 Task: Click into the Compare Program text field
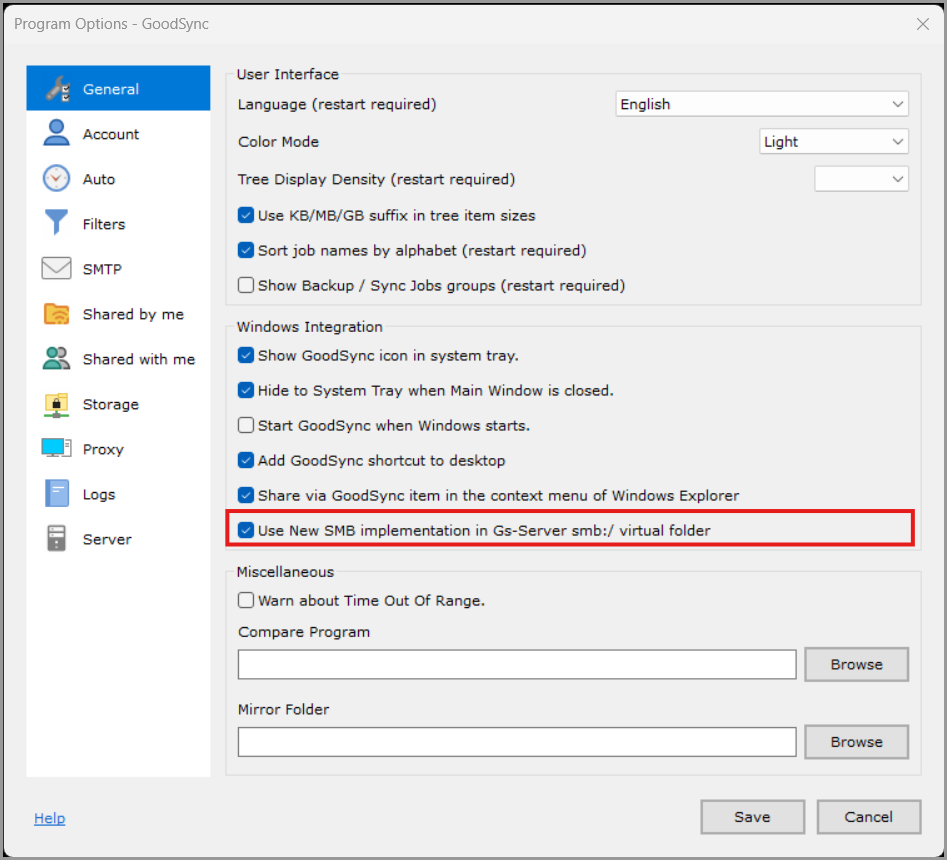(517, 664)
